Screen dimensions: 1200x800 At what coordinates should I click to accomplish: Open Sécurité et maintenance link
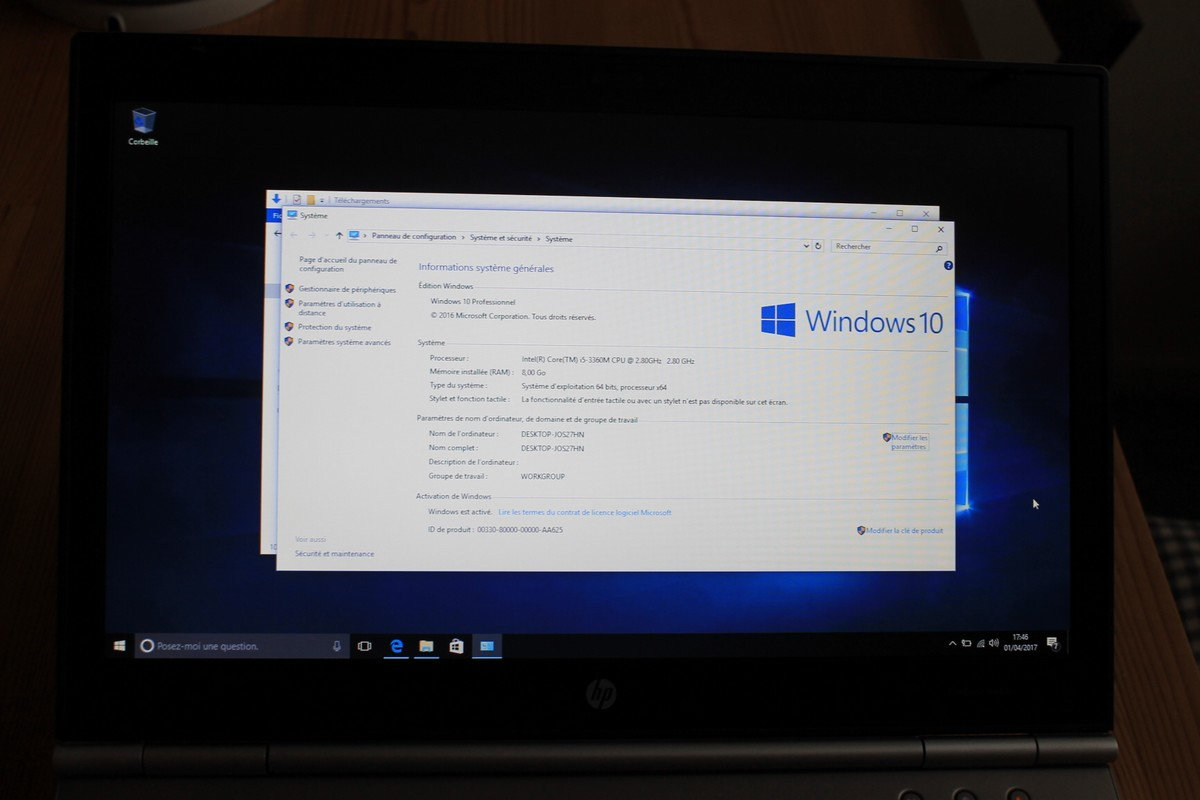(334, 553)
